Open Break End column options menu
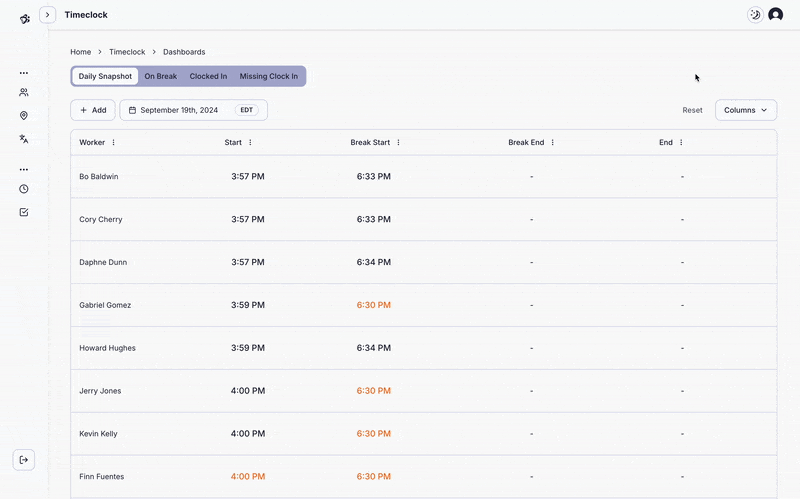 [553, 142]
